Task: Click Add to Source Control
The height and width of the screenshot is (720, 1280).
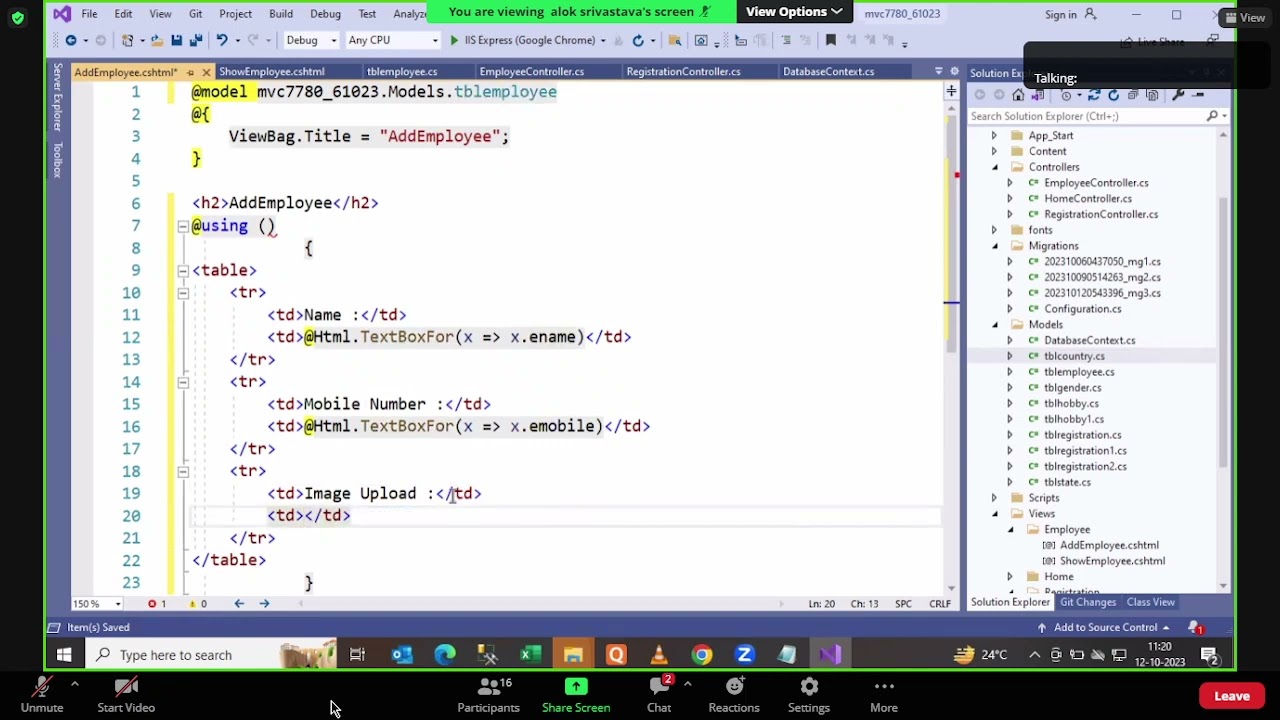Action: (x=1105, y=627)
